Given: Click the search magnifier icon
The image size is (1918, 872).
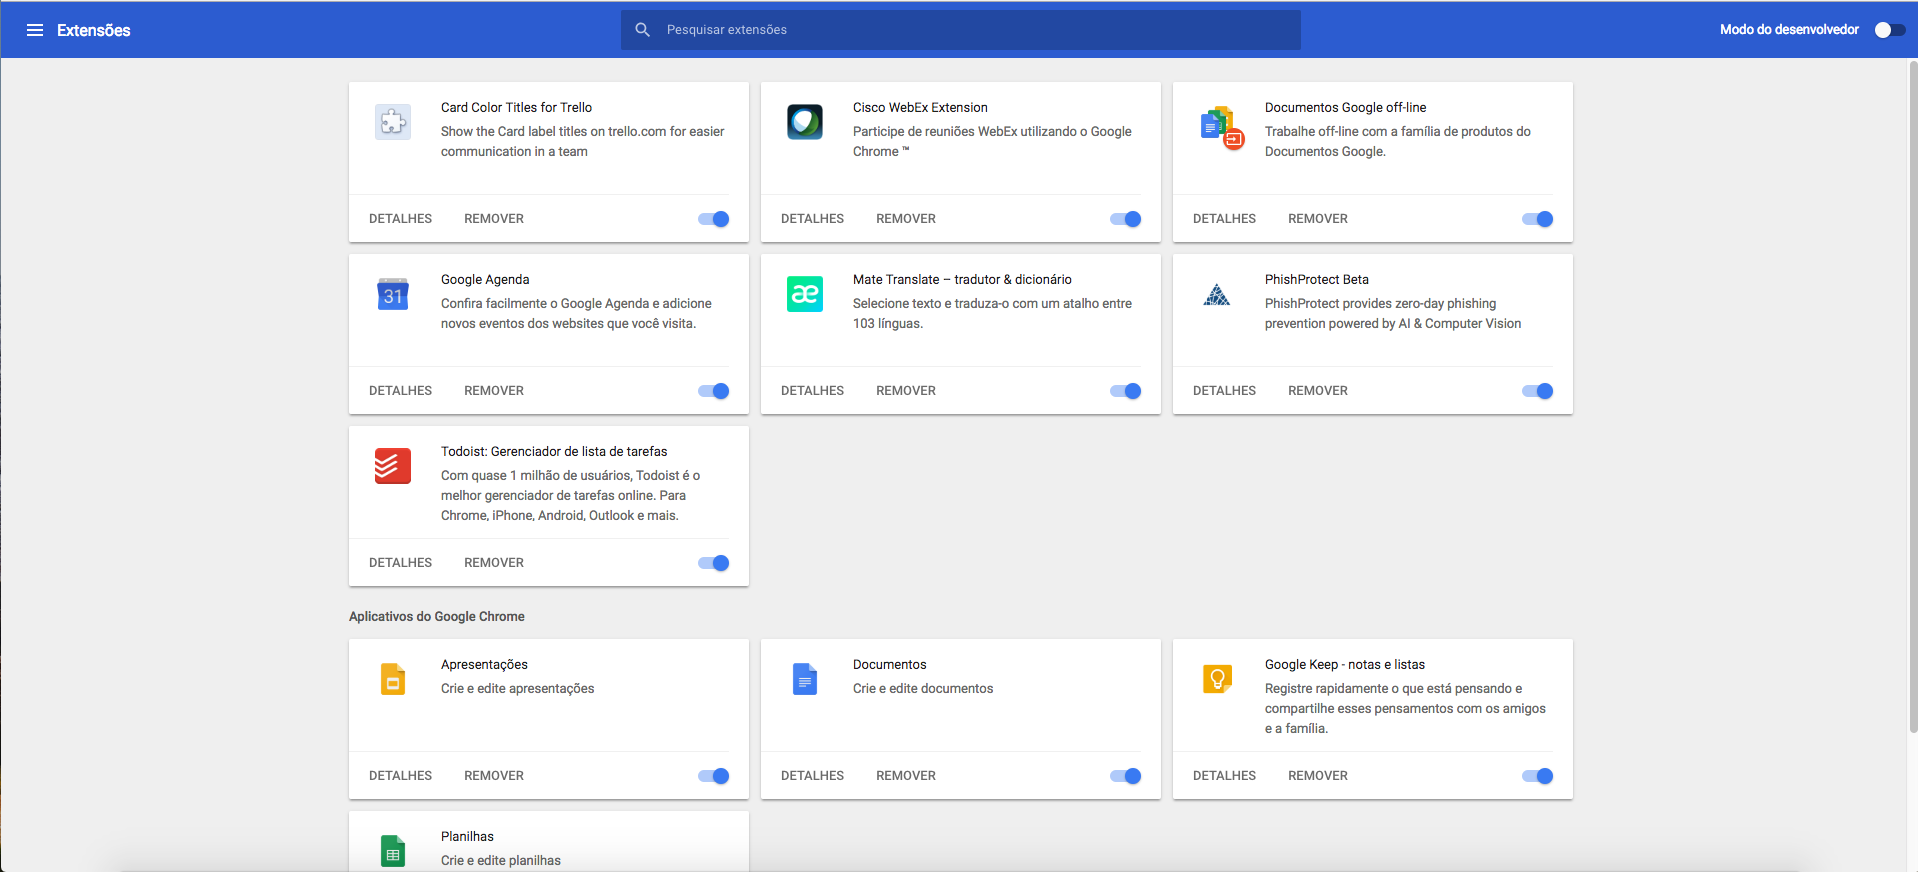Looking at the screenshot, I should (x=643, y=30).
